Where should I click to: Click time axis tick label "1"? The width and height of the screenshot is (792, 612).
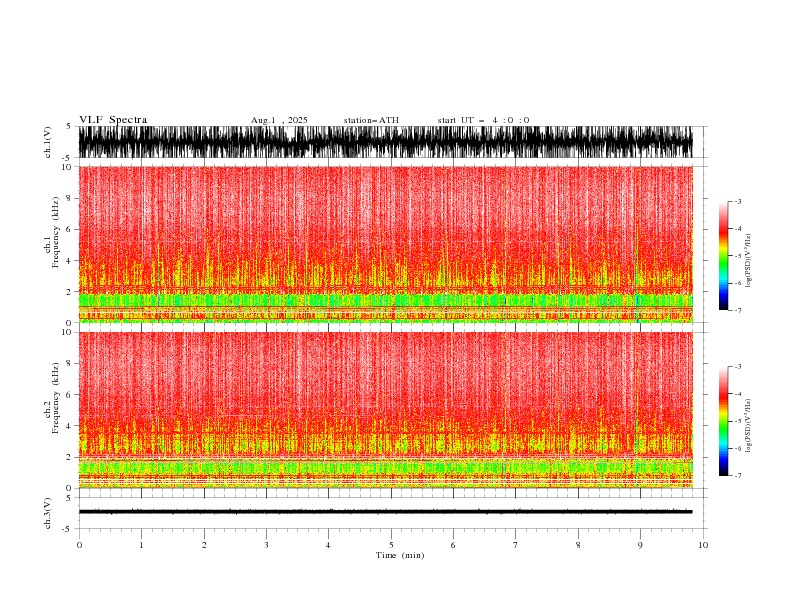click(x=141, y=545)
